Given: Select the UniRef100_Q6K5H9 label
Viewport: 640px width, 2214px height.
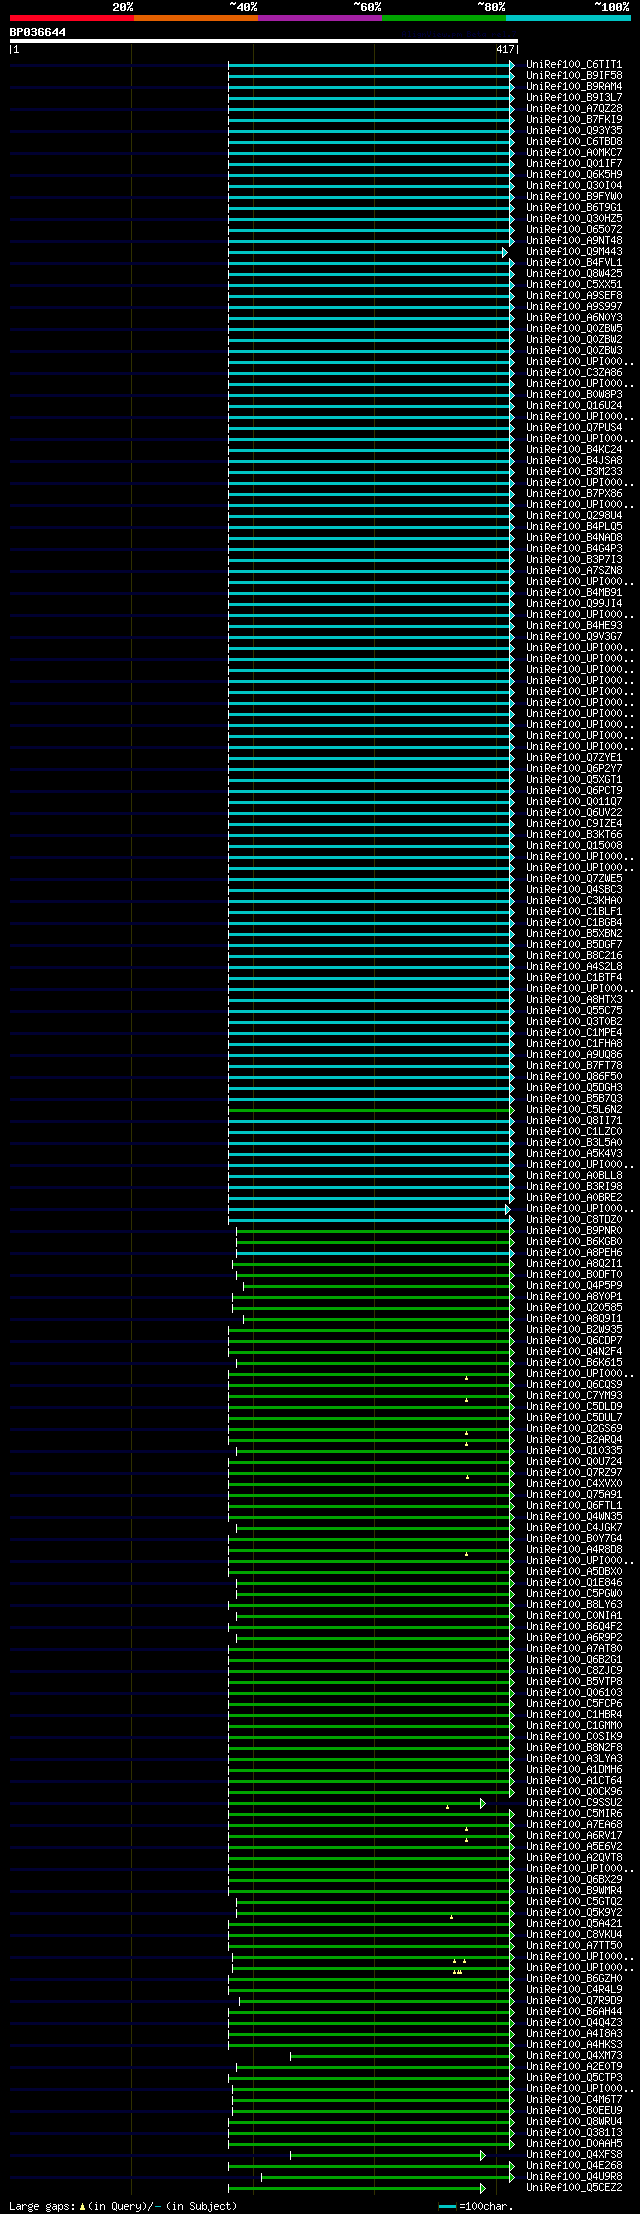Looking at the screenshot, I should 574,174.
